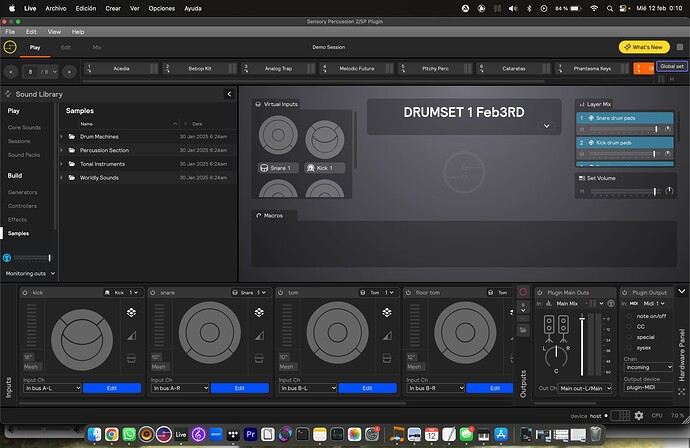Switch to the Mix tab
690x448 pixels.
(x=97, y=47)
